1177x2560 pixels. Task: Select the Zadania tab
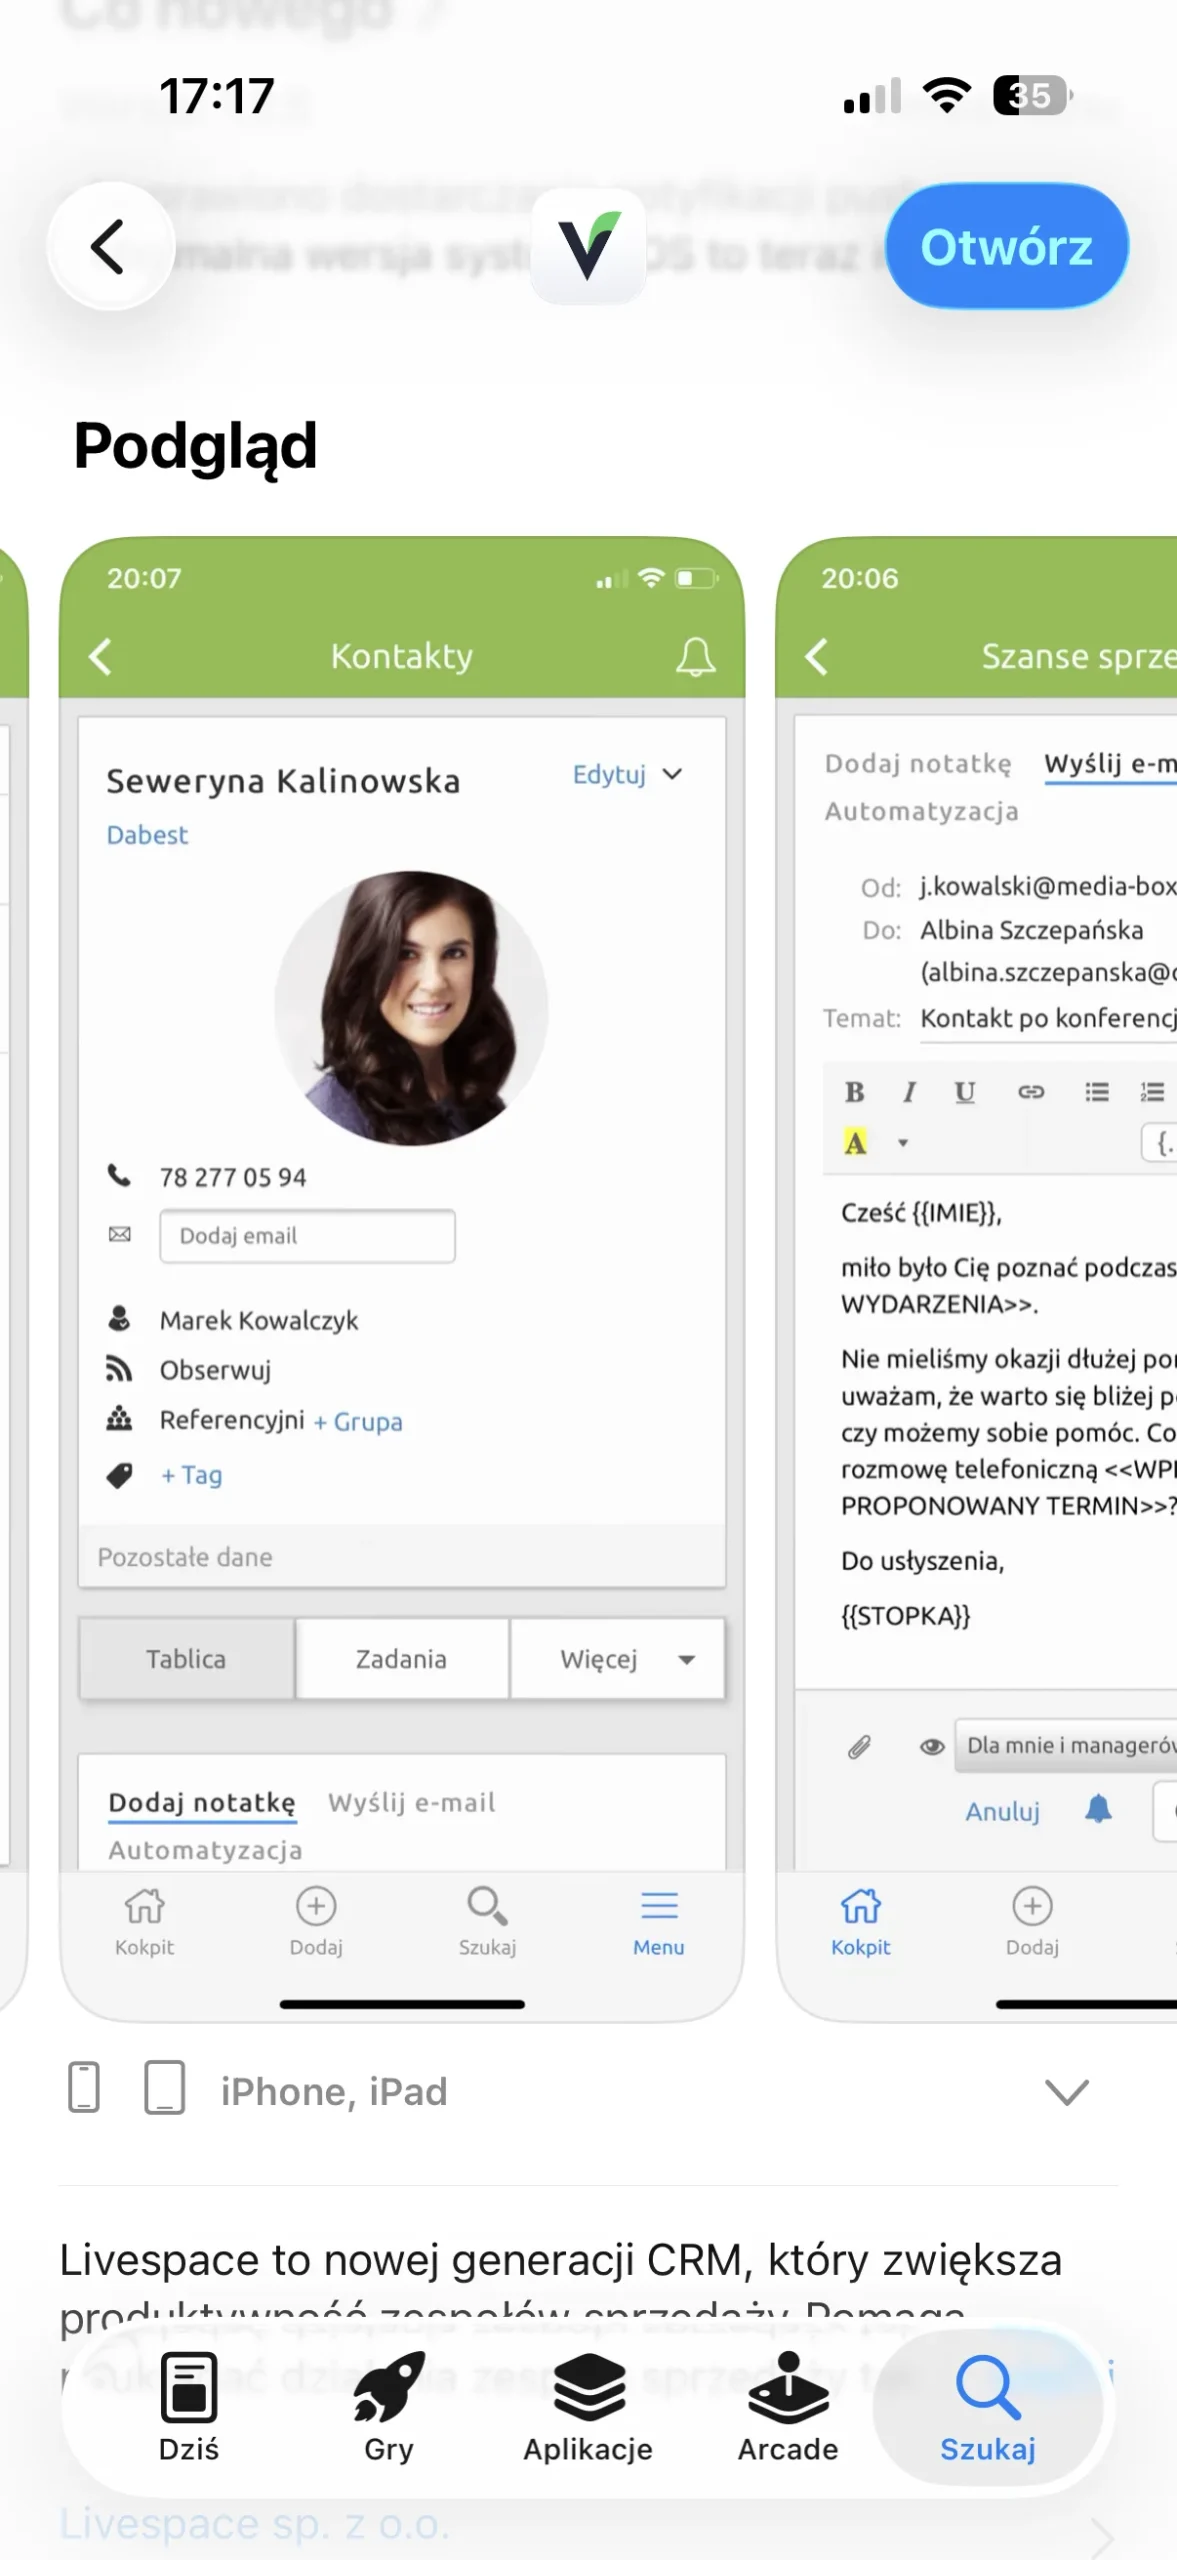pyautogui.click(x=402, y=1659)
